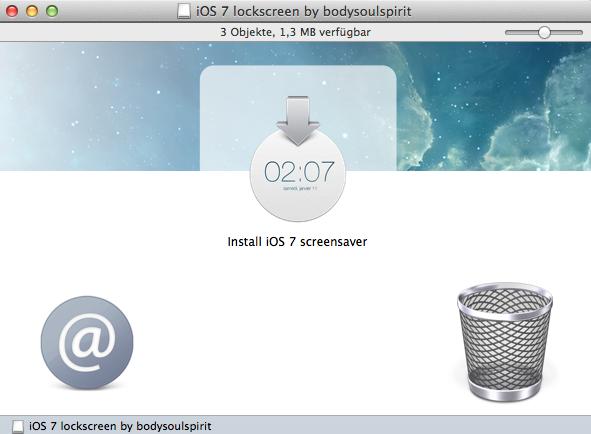Screen dimensions: 591x434
Task: Click the right end of icon size slider
Action: 580,33
